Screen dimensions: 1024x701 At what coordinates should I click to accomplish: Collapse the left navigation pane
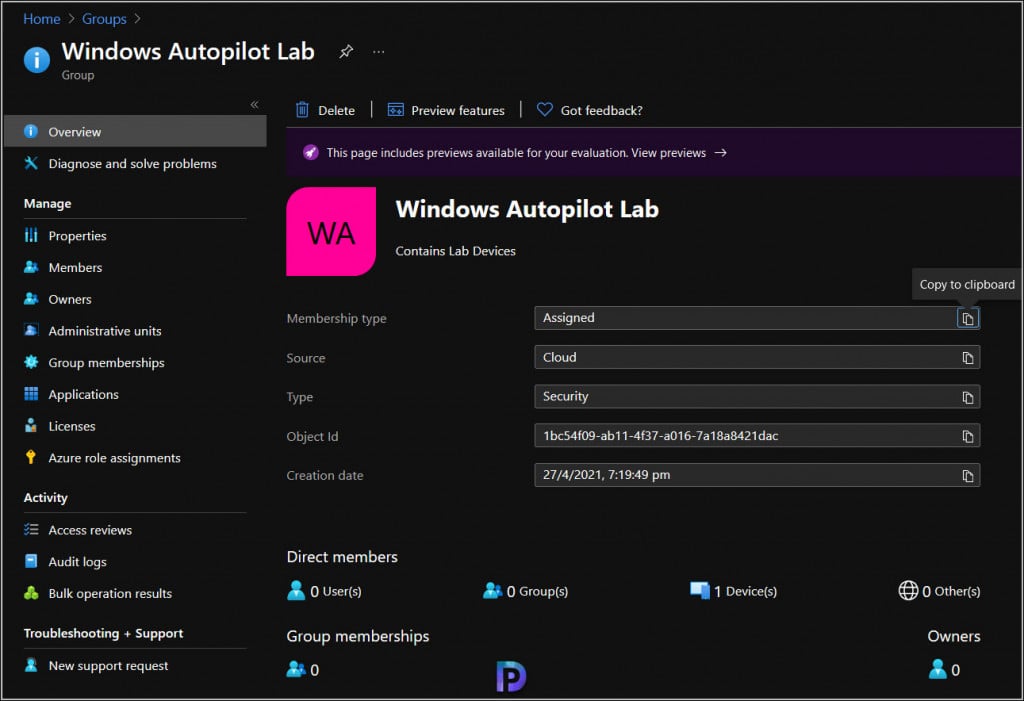(255, 105)
